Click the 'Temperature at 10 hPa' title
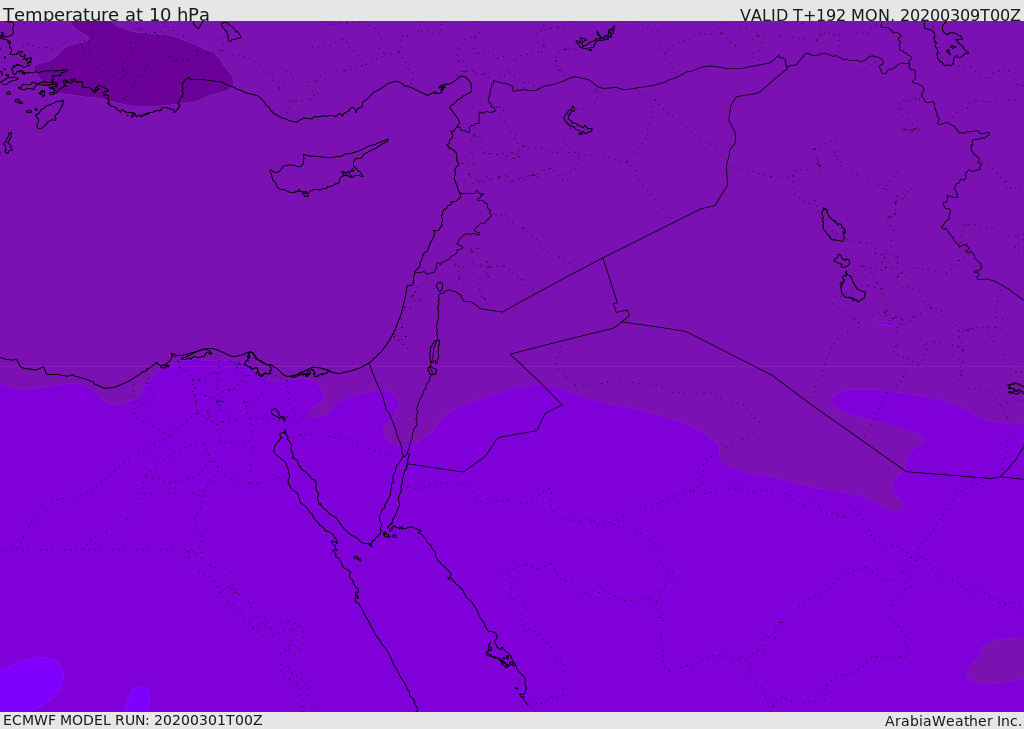Viewport: 1024px width, 729px height. tap(106, 14)
